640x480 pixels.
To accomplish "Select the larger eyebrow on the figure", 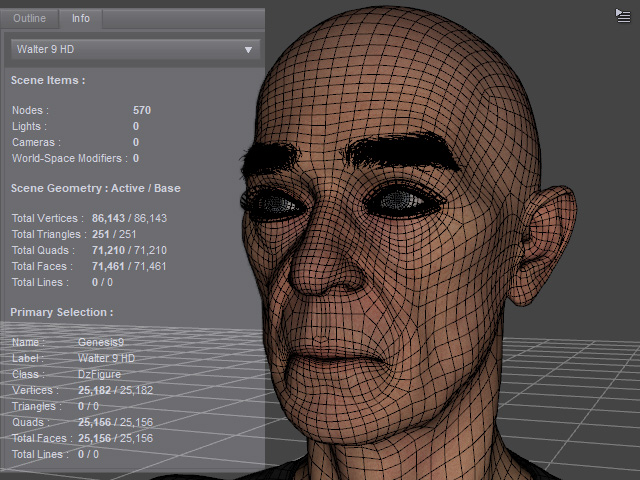I will (402, 151).
